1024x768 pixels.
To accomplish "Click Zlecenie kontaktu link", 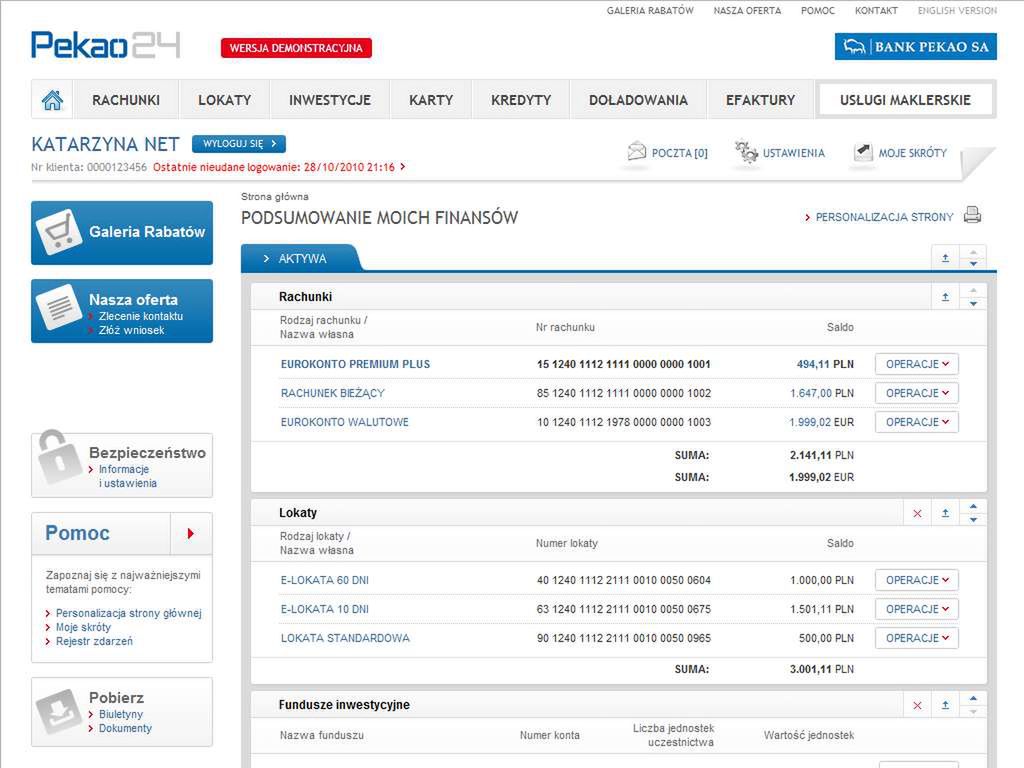I will coord(140,316).
